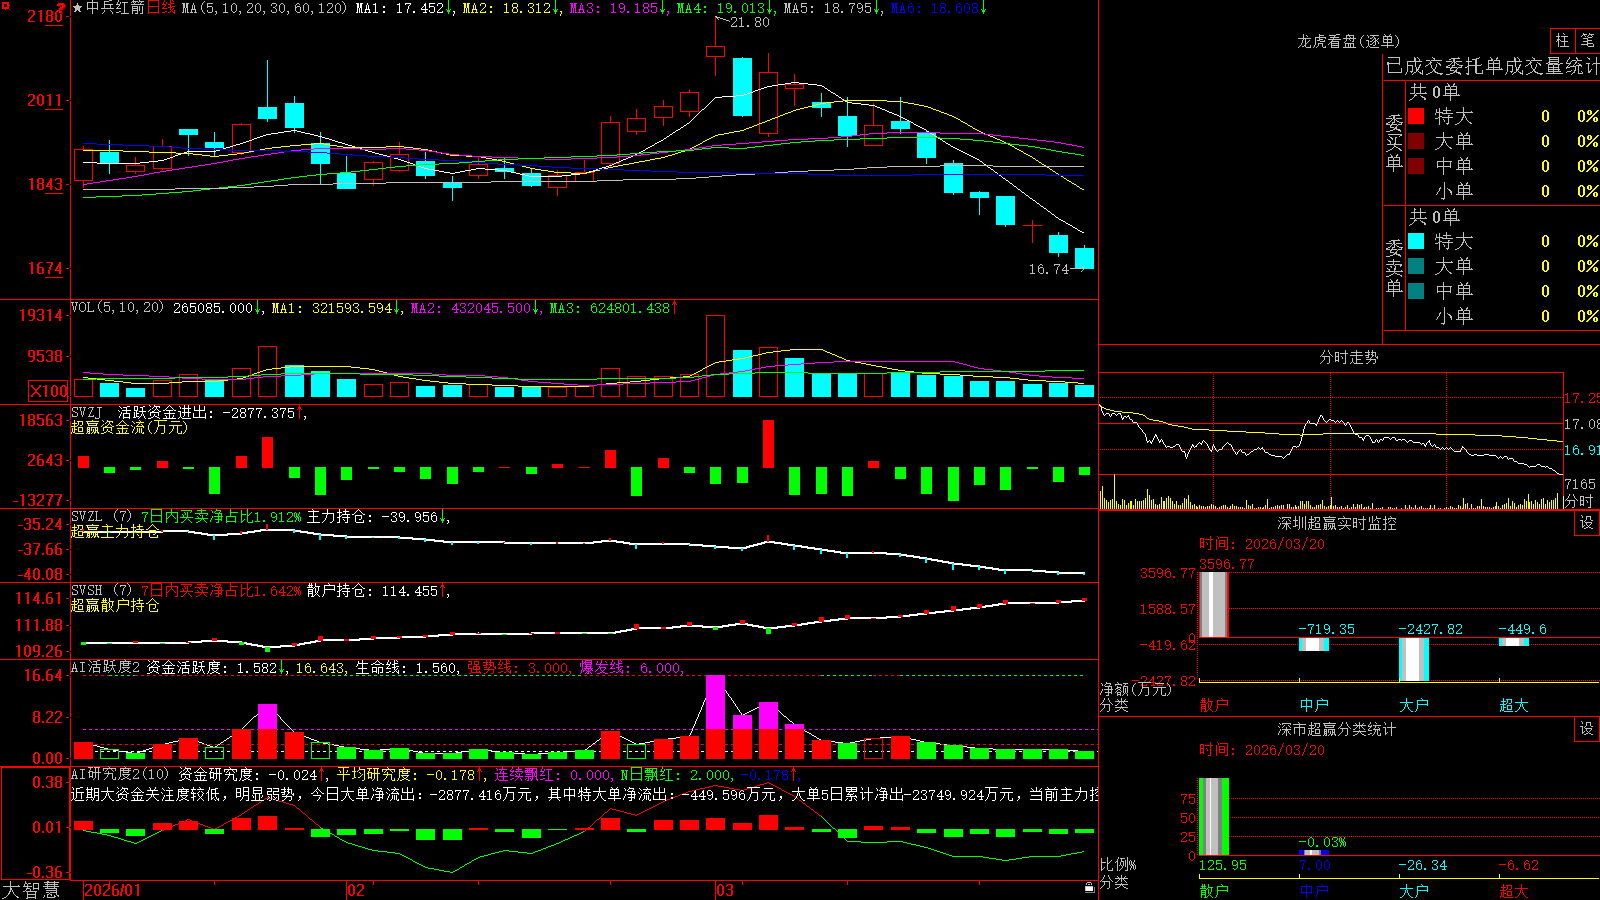Click the SVZL (7) indicator name
Viewport: 1600px width, 900px height.
(x=101, y=517)
